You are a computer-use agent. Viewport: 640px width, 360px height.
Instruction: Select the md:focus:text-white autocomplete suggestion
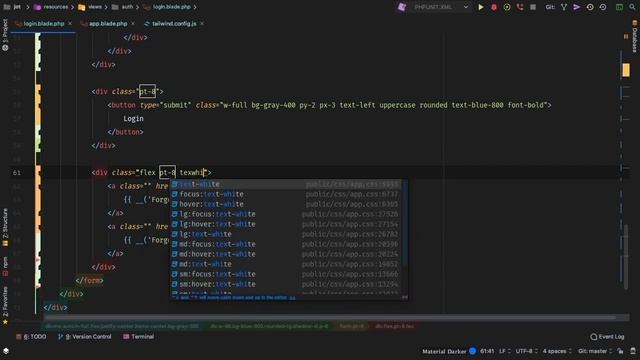(x=286, y=244)
